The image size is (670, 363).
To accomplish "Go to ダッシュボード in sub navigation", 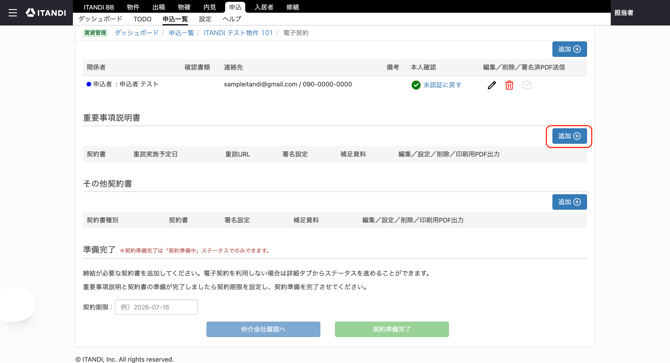I will 100,19.
